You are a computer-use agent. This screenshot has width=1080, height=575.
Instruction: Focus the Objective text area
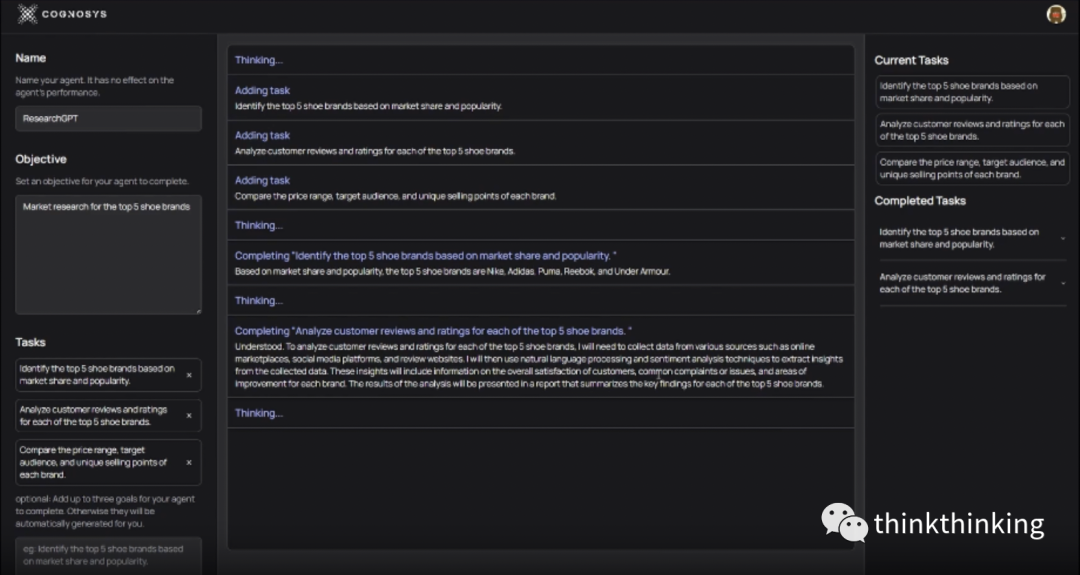tap(108, 255)
